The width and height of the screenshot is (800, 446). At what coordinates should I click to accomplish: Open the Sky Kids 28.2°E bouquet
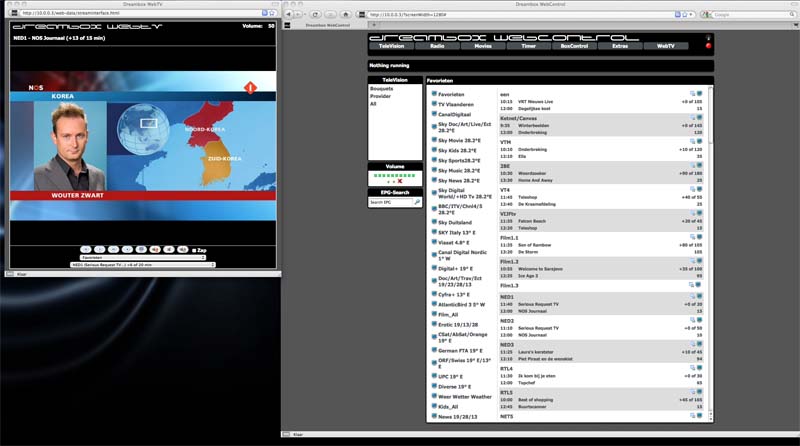point(457,151)
